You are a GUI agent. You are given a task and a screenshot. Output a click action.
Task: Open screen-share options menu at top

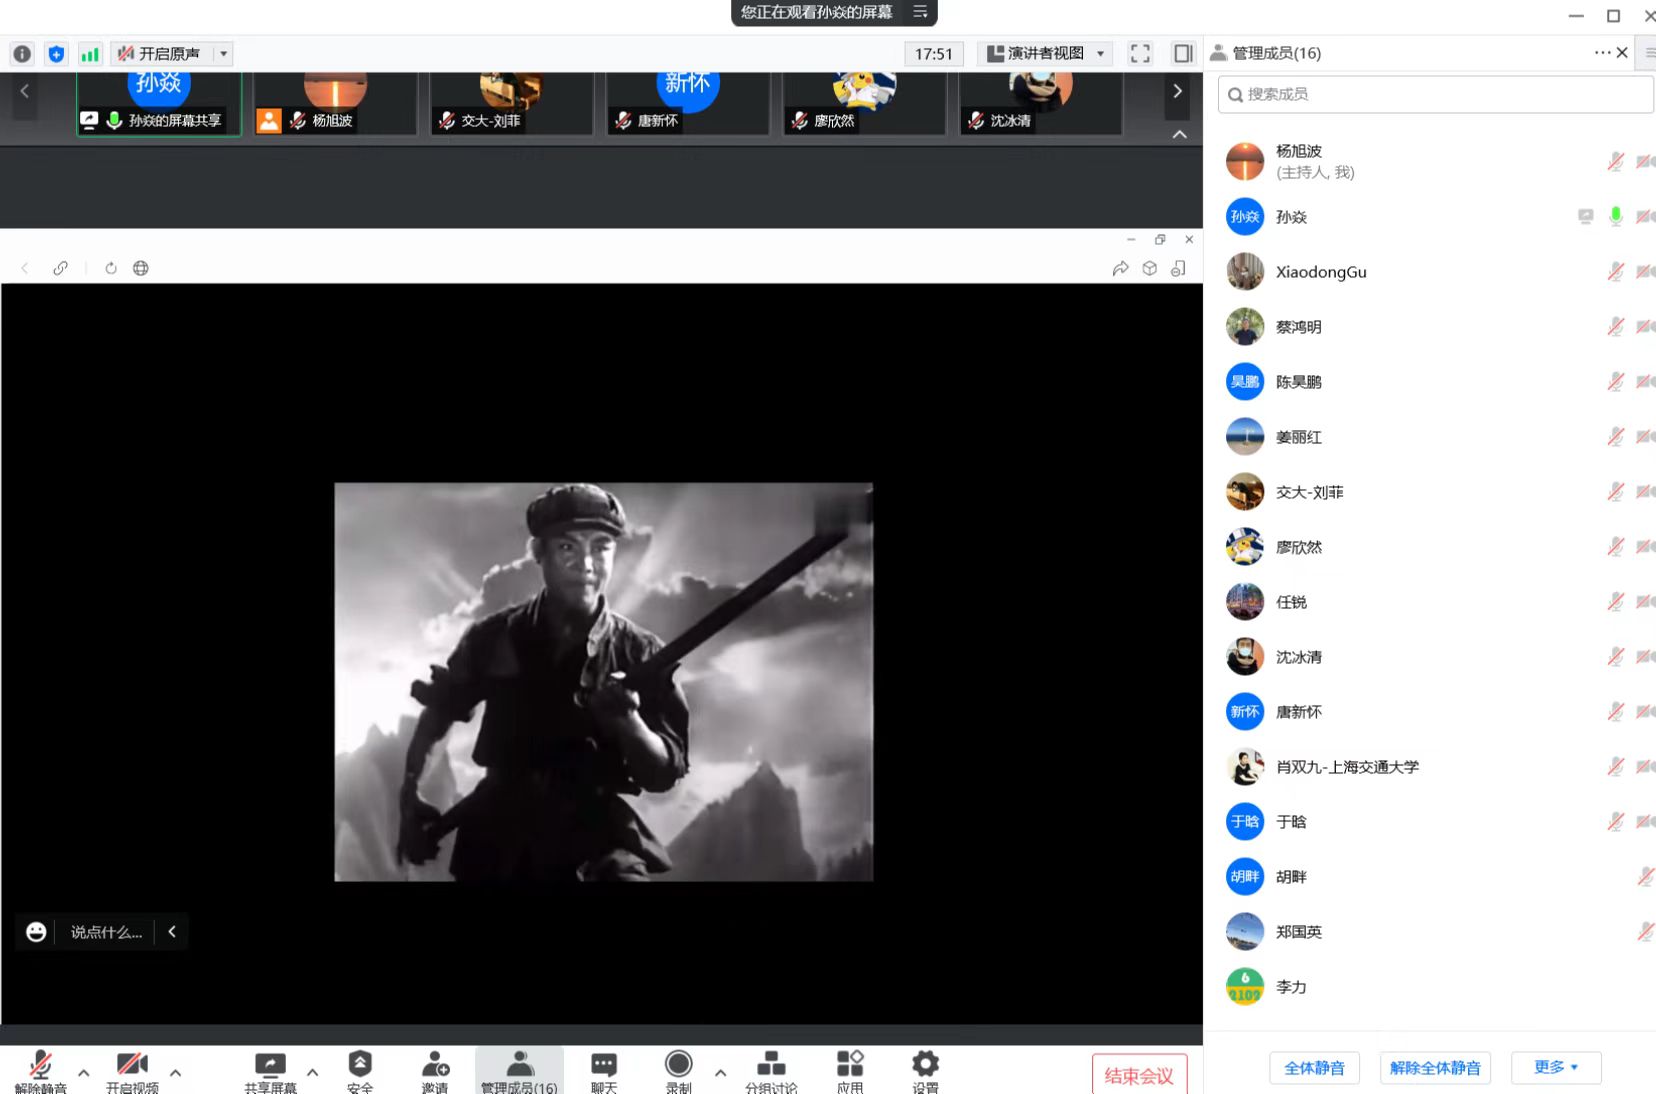[x=920, y=12]
